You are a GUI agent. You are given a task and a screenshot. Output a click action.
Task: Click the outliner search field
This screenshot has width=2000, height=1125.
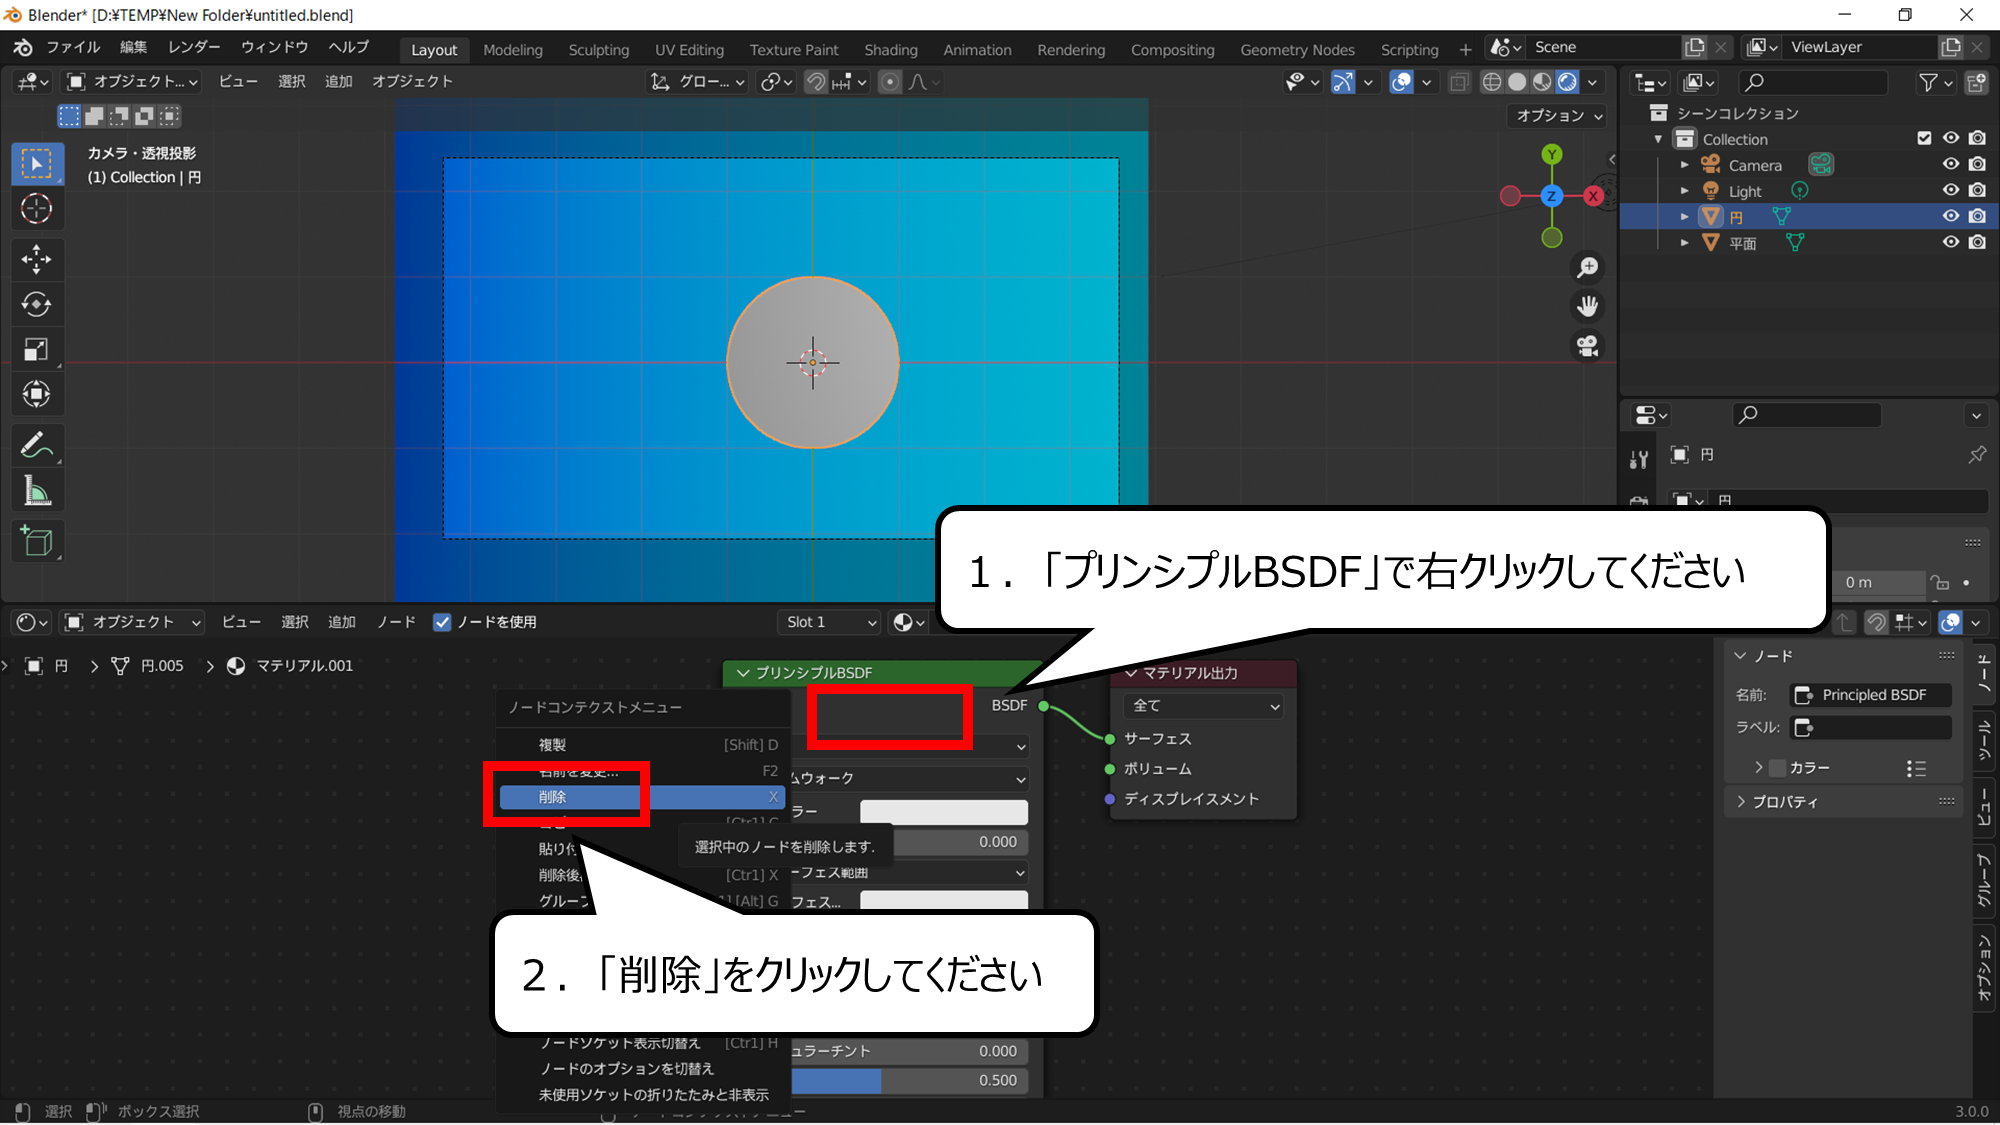(x=1814, y=82)
